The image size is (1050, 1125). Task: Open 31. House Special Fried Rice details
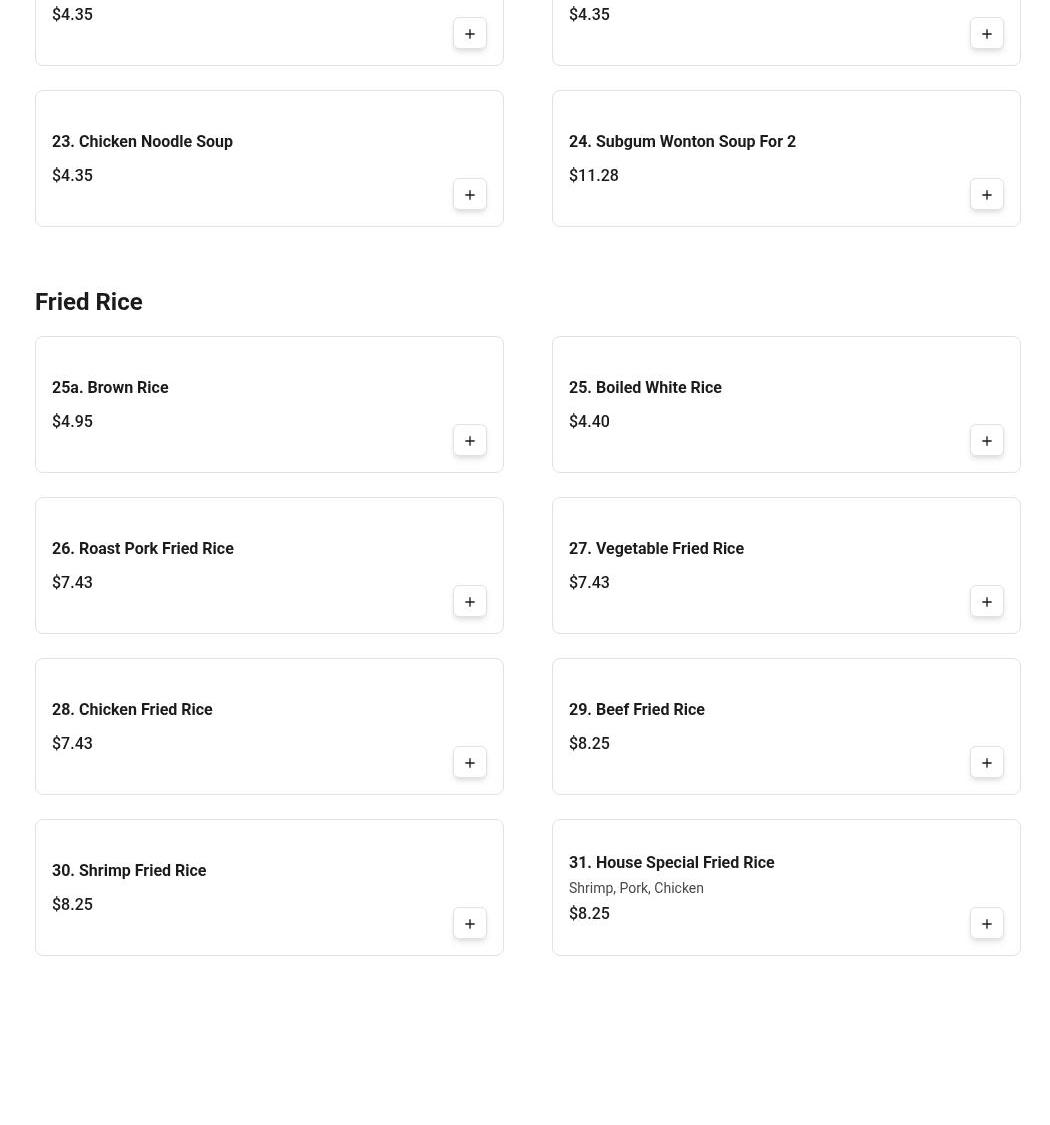[671, 863]
